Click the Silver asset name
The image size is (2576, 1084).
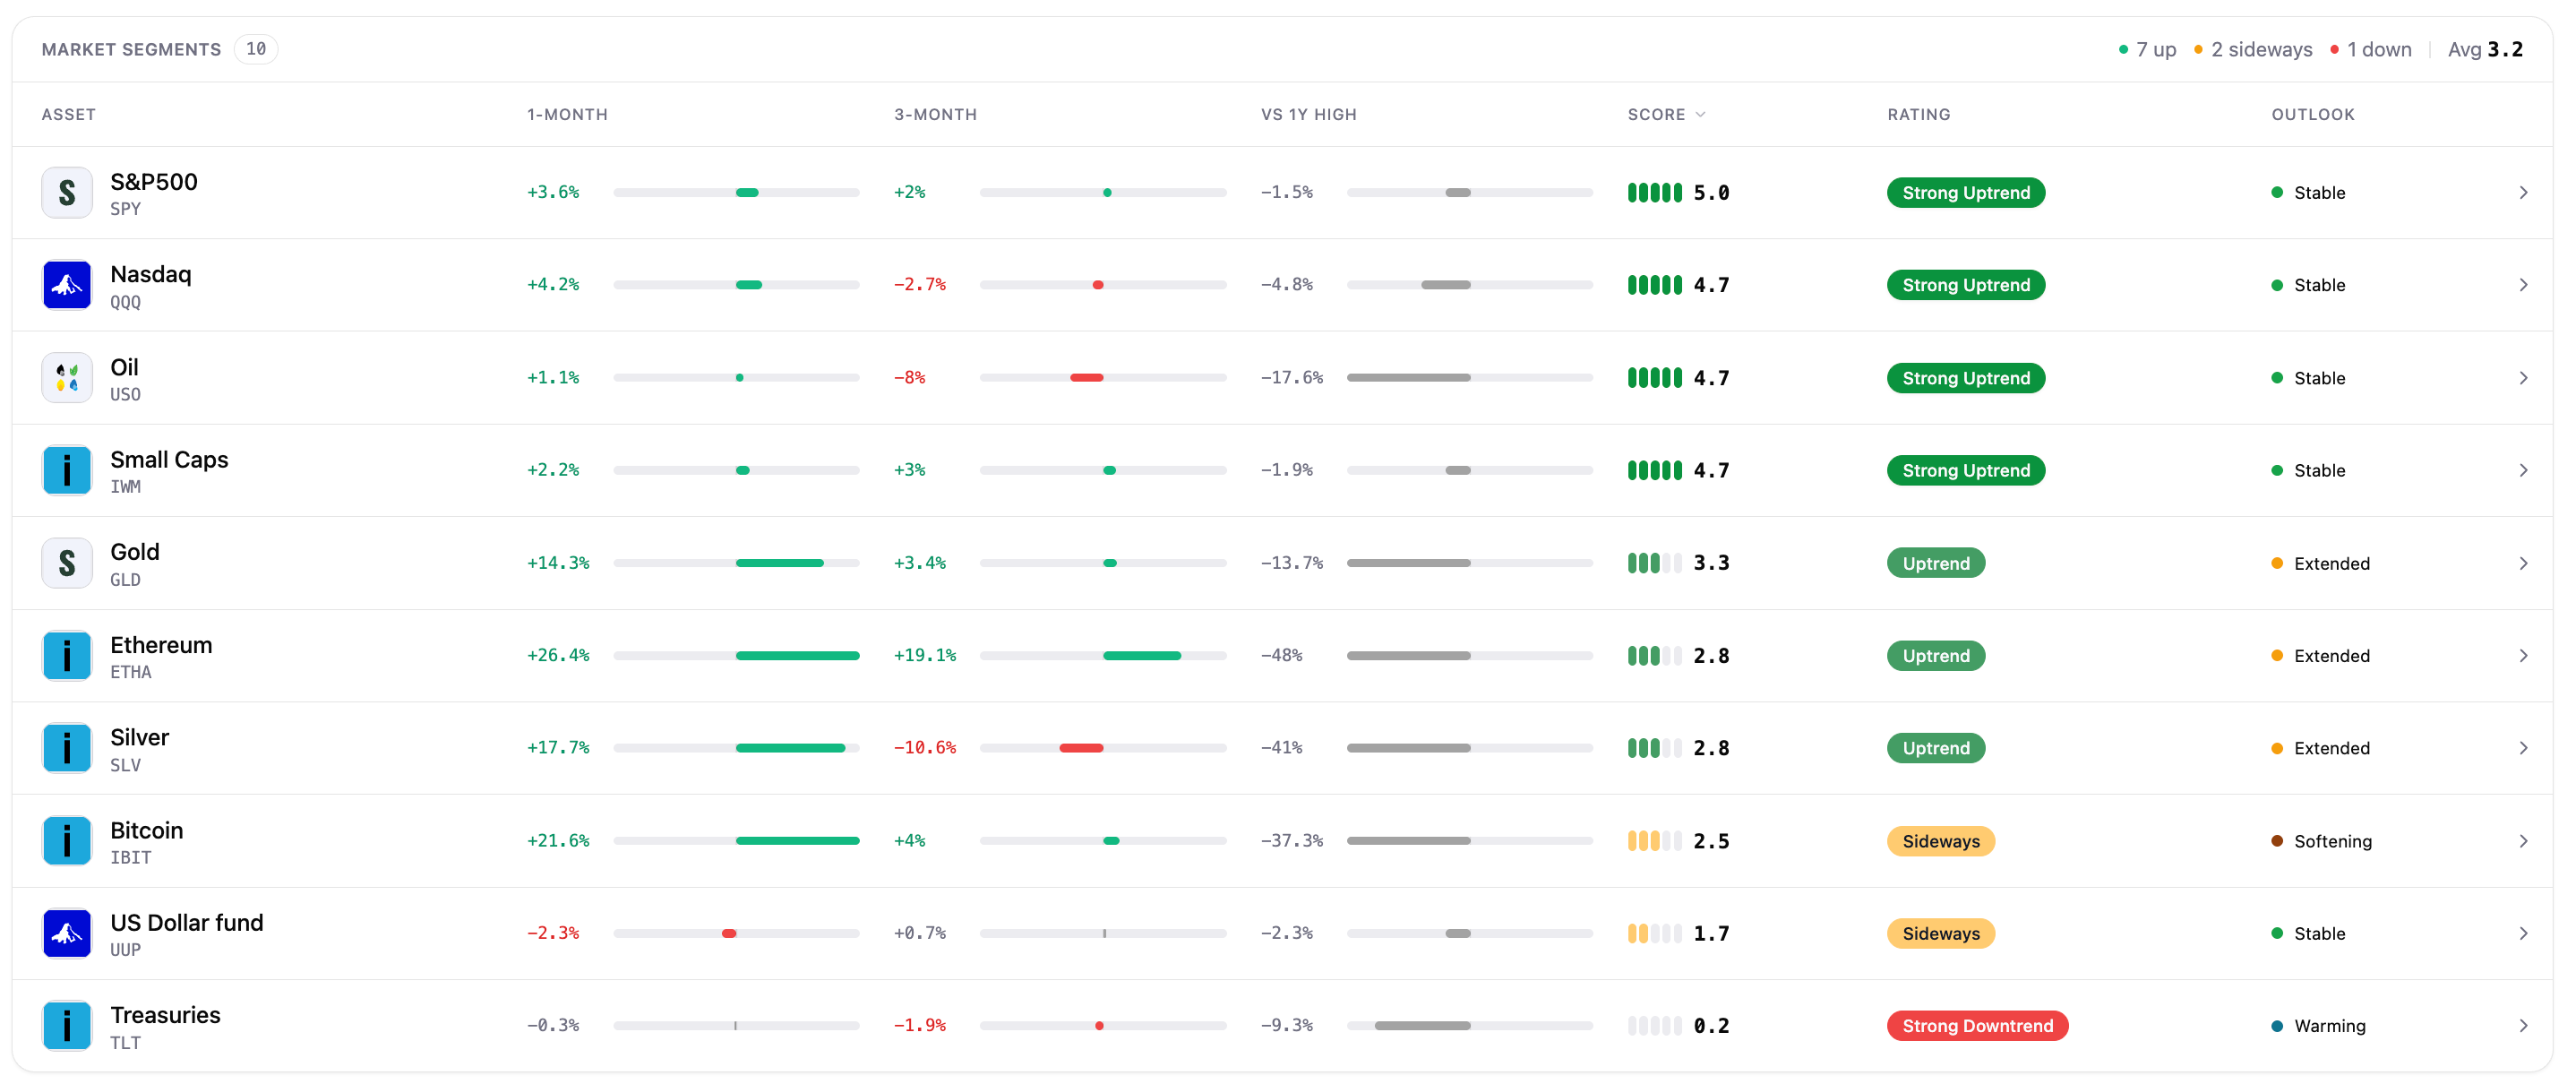(139, 737)
